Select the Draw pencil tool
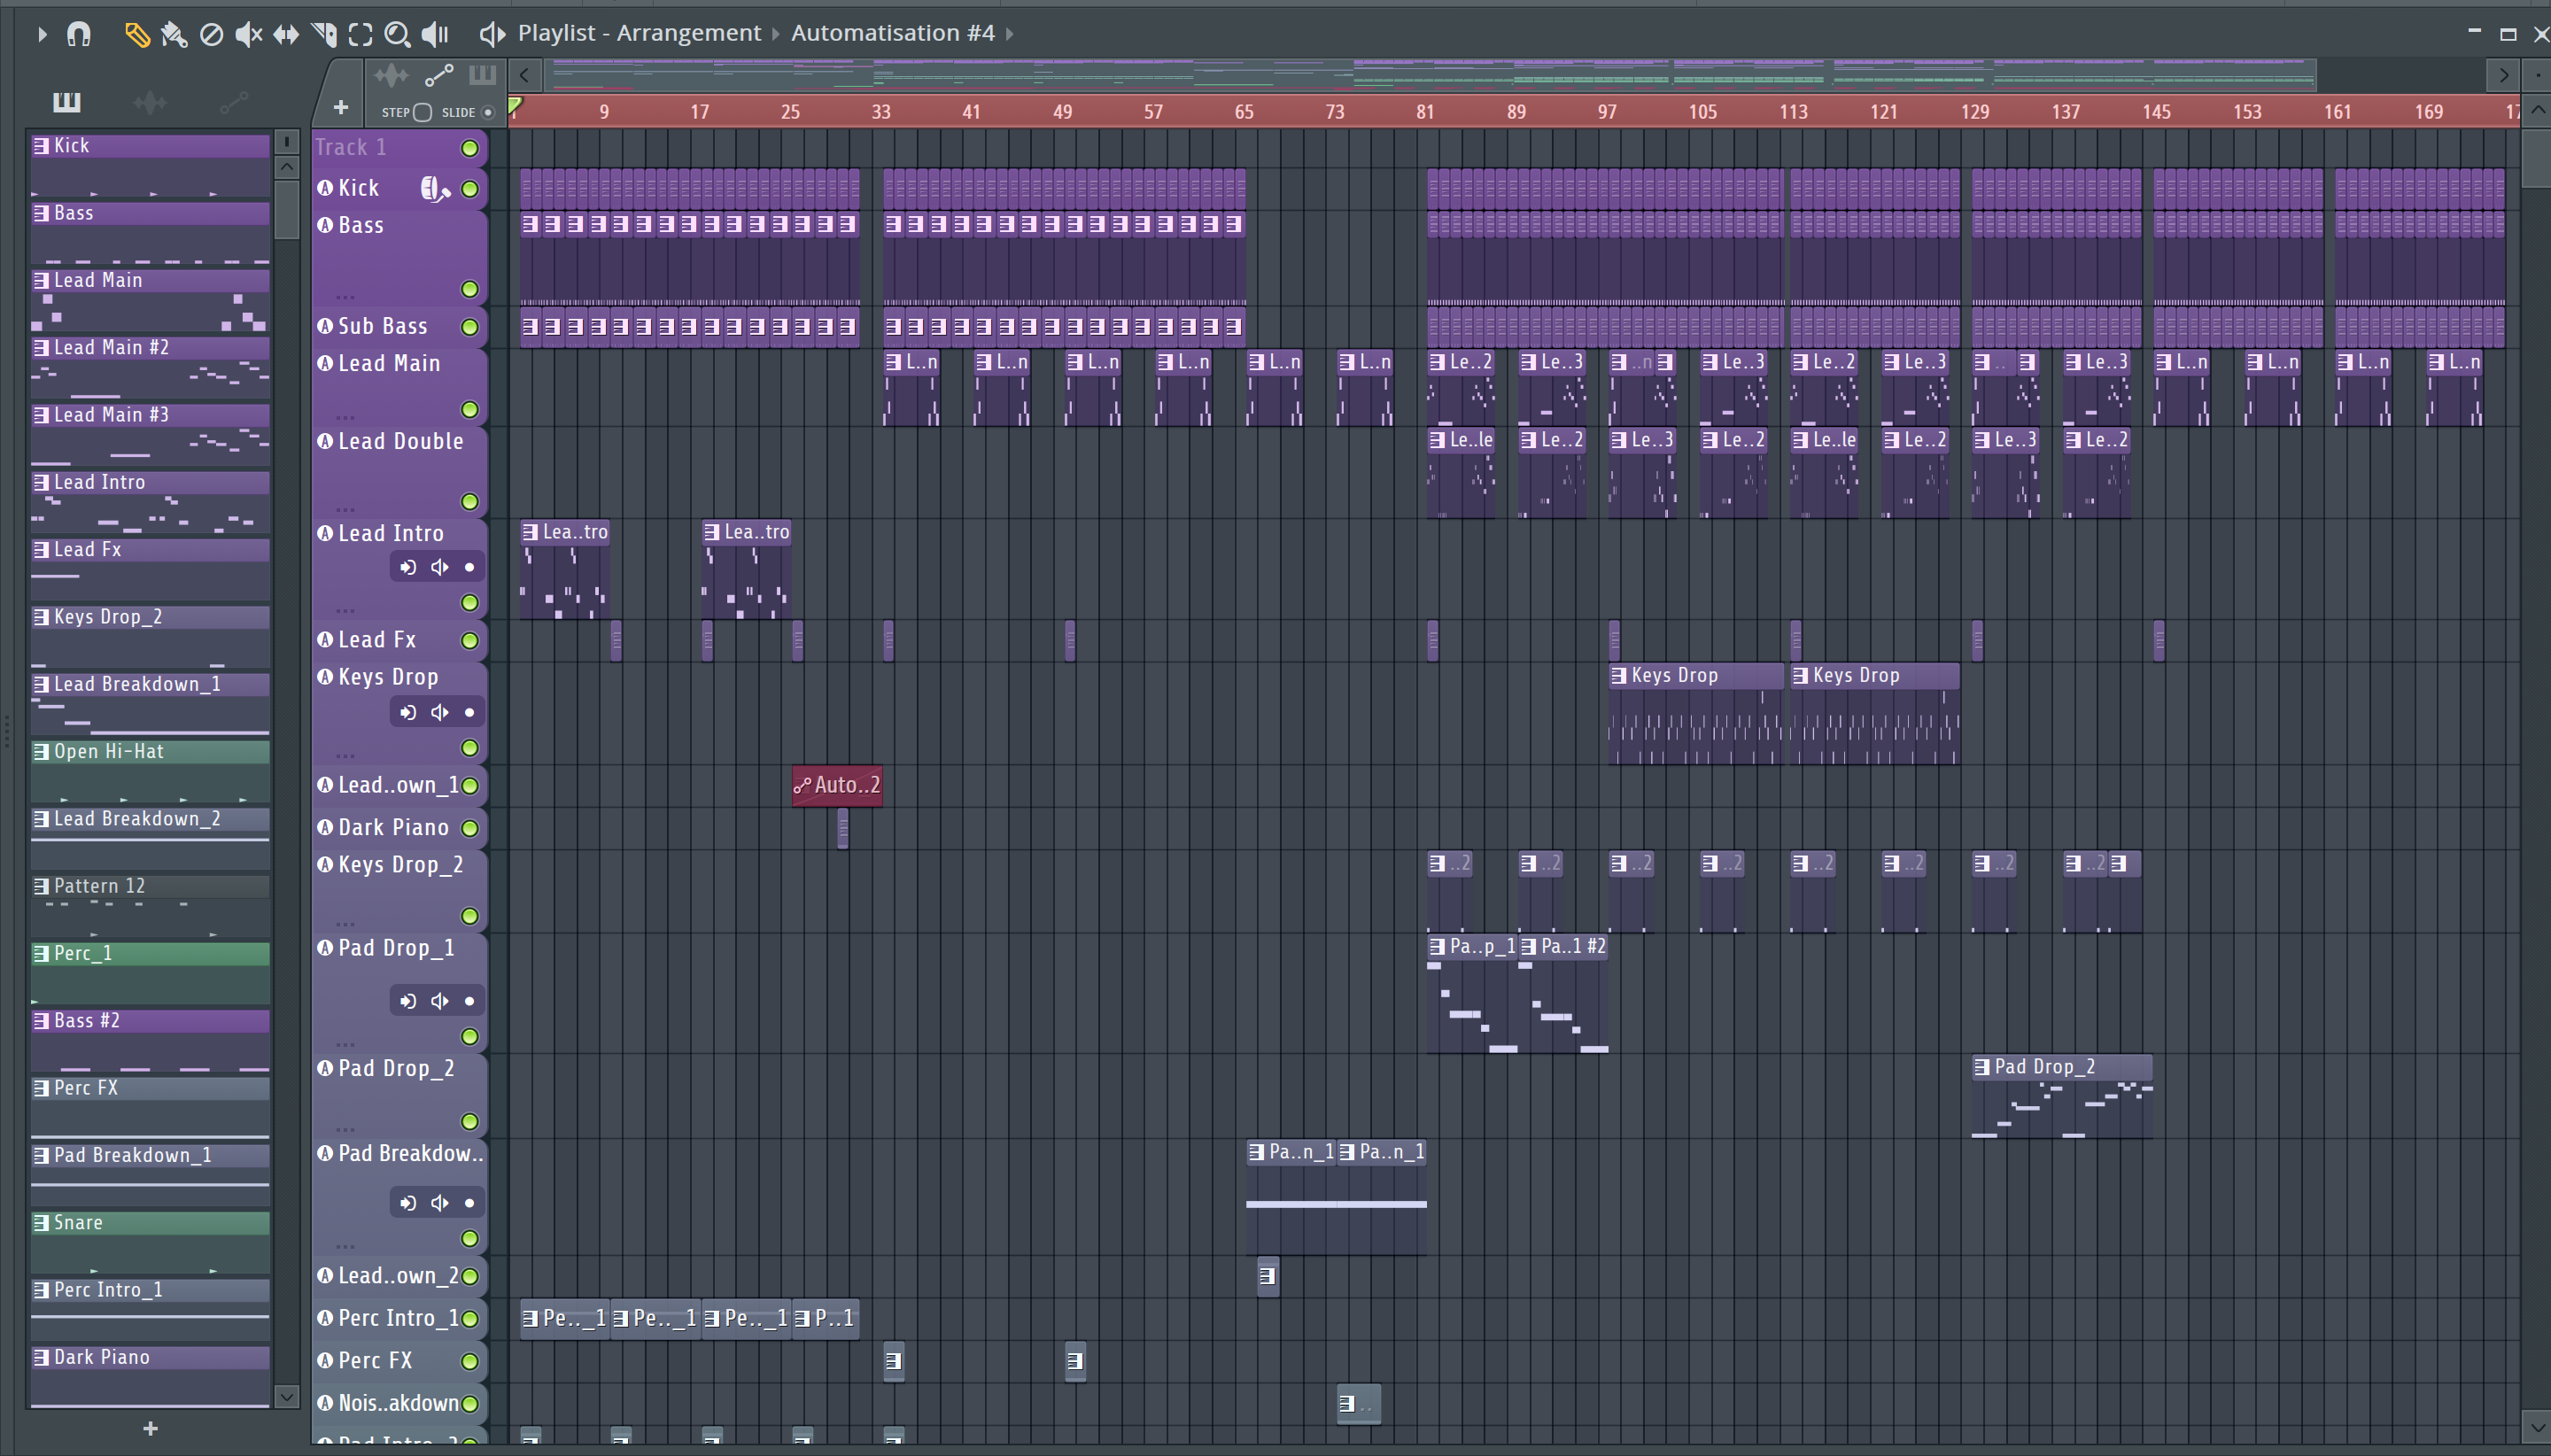 point(136,34)
